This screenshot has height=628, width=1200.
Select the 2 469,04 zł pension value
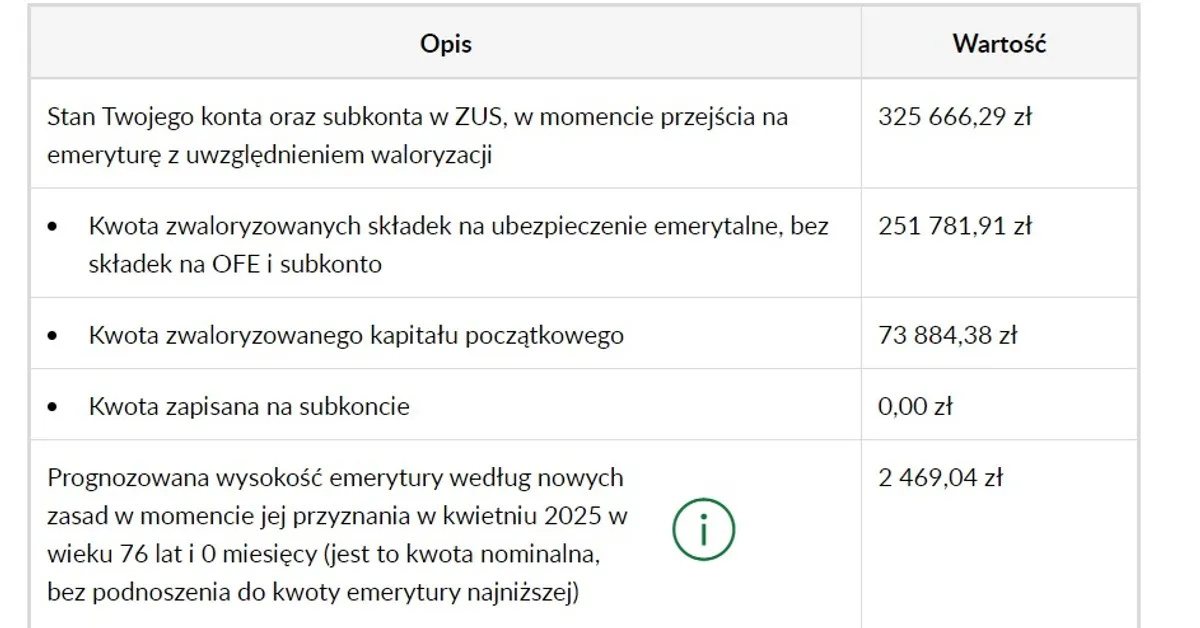coord(941,478)
